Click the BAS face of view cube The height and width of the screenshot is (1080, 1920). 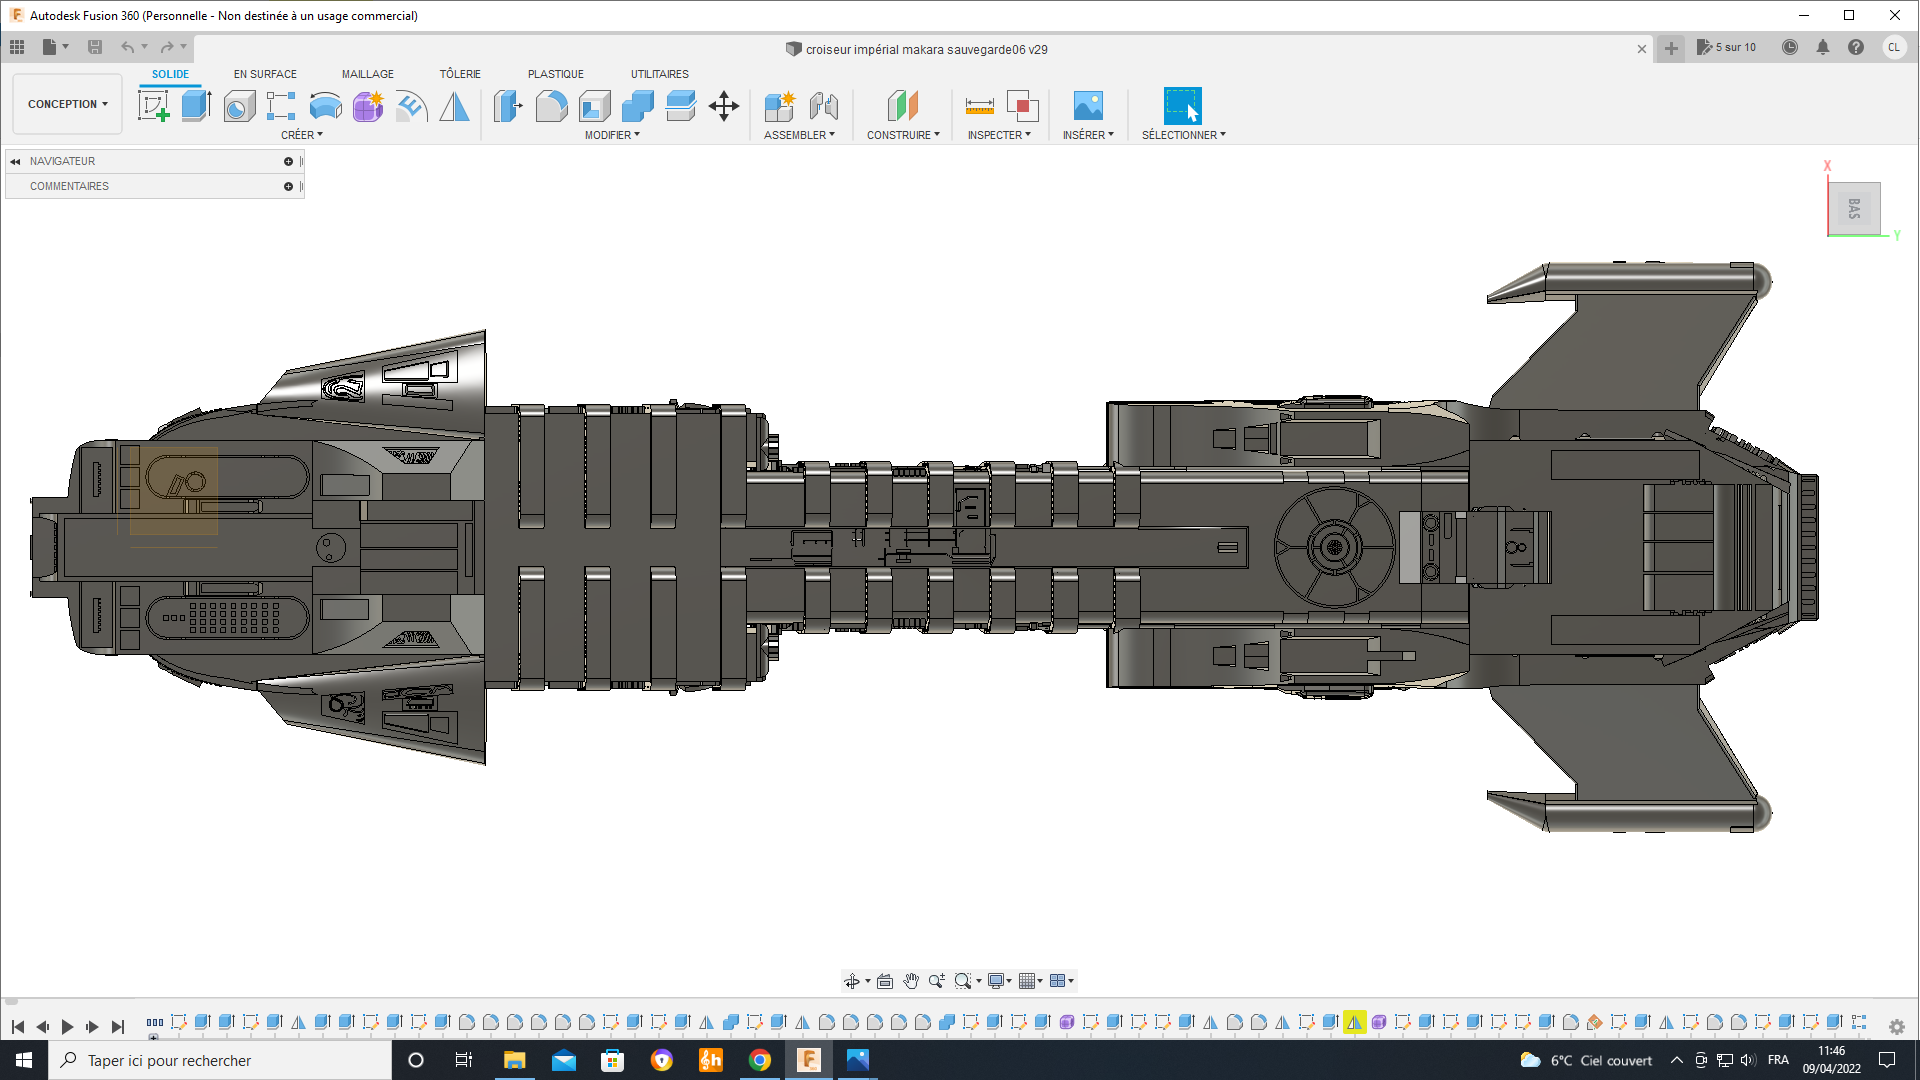pos(1854,208)
